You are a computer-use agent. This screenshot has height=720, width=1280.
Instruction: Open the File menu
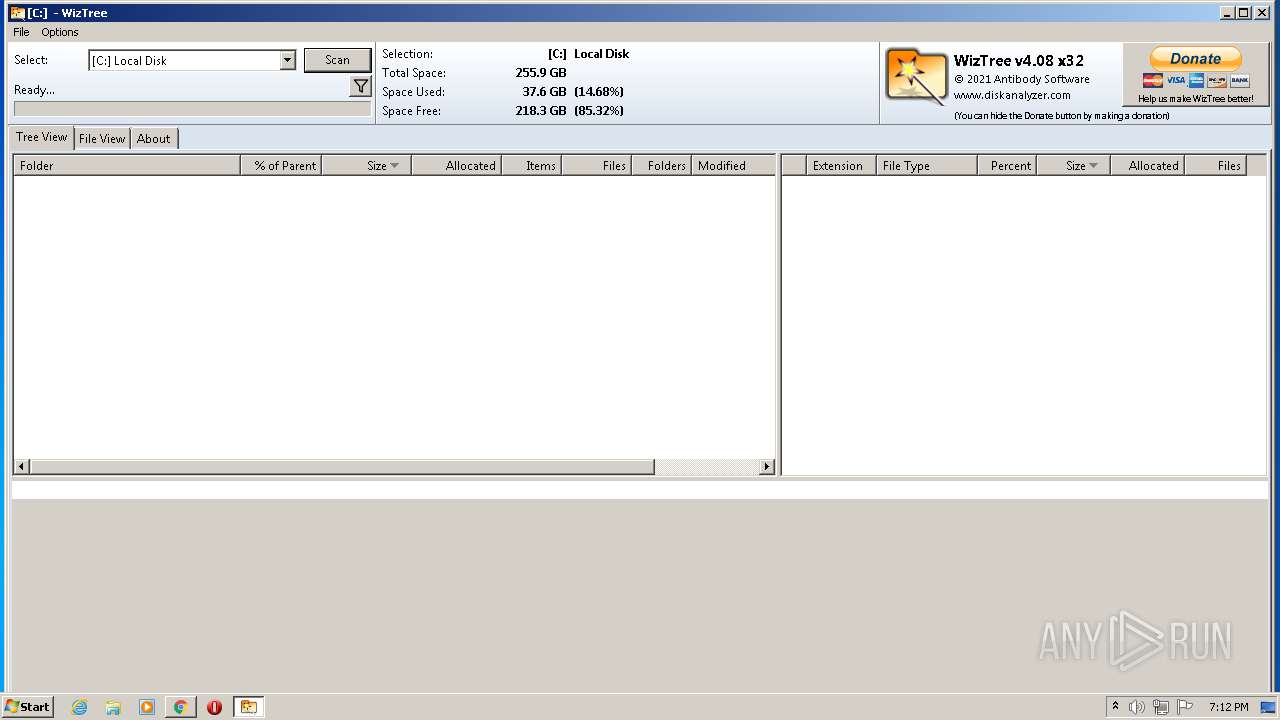click(x=21, y=32)
